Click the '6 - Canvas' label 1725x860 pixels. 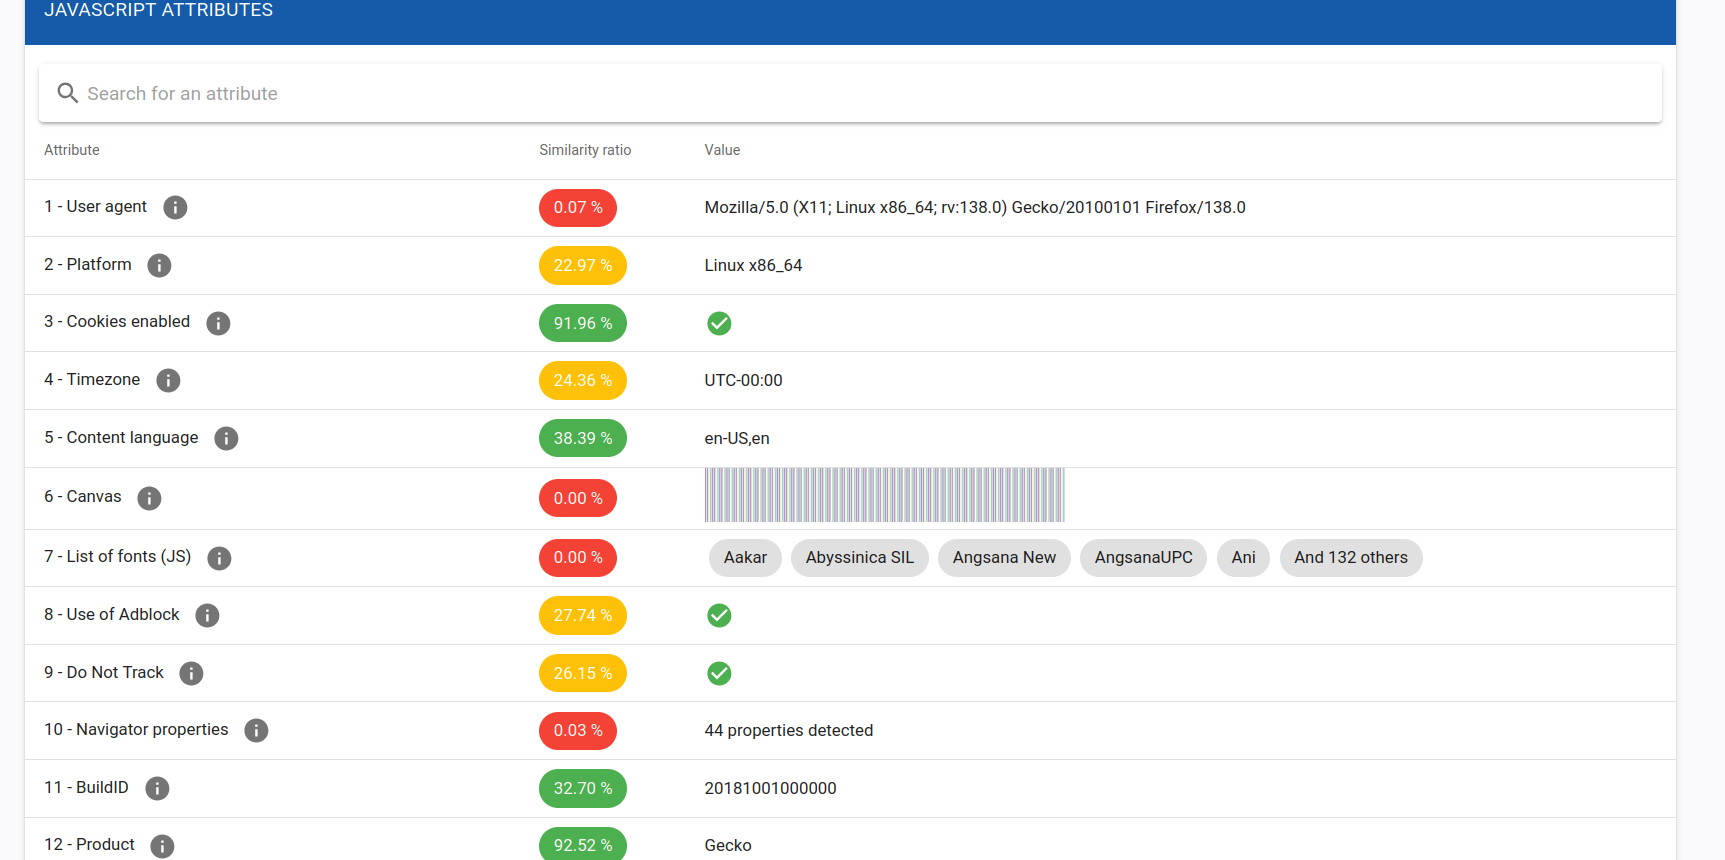(83, 496)
